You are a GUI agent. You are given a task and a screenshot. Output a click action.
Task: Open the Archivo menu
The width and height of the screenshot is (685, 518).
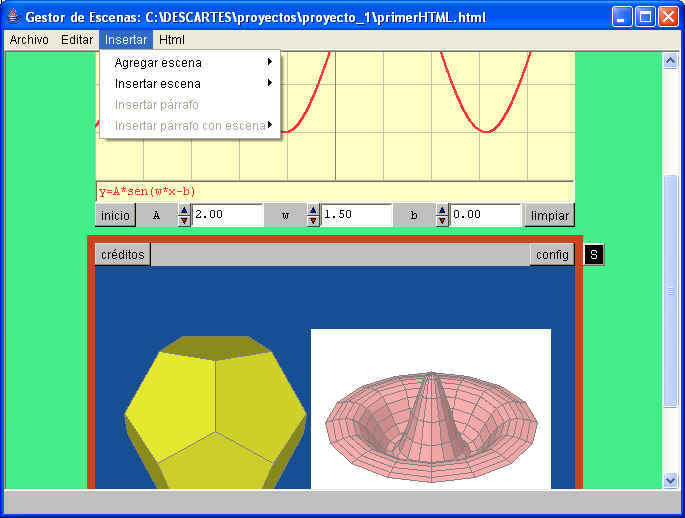29,40
